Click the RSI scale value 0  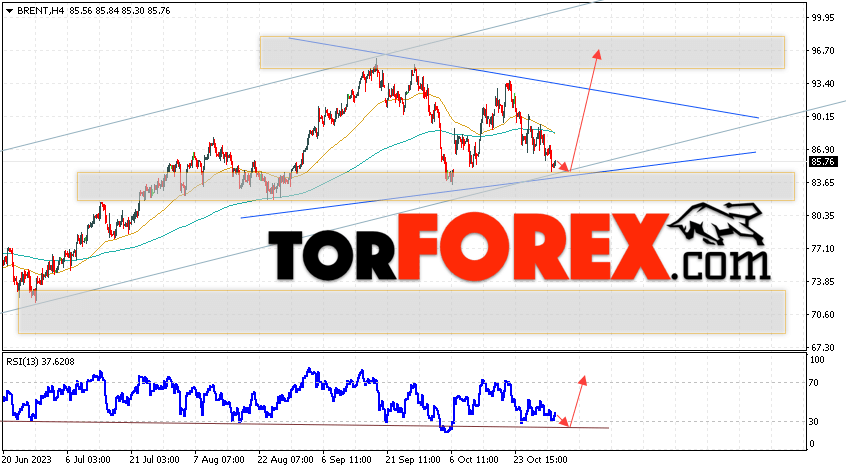813,444
